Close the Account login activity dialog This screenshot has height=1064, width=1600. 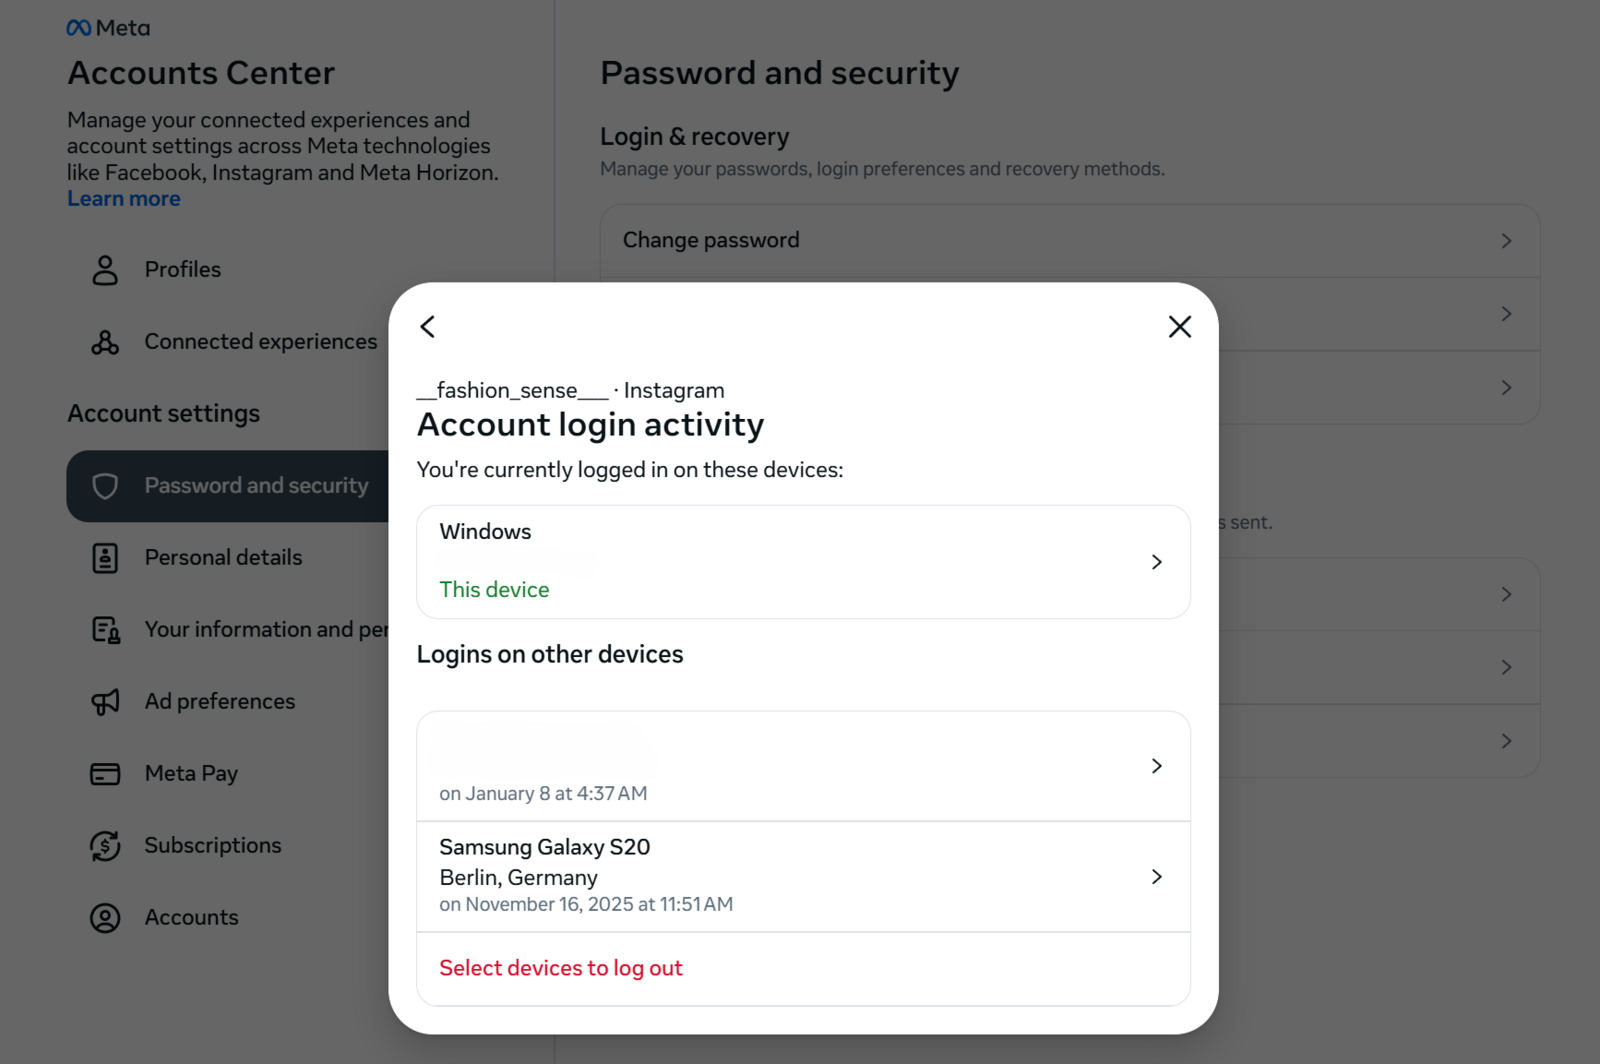(1179, 326)
